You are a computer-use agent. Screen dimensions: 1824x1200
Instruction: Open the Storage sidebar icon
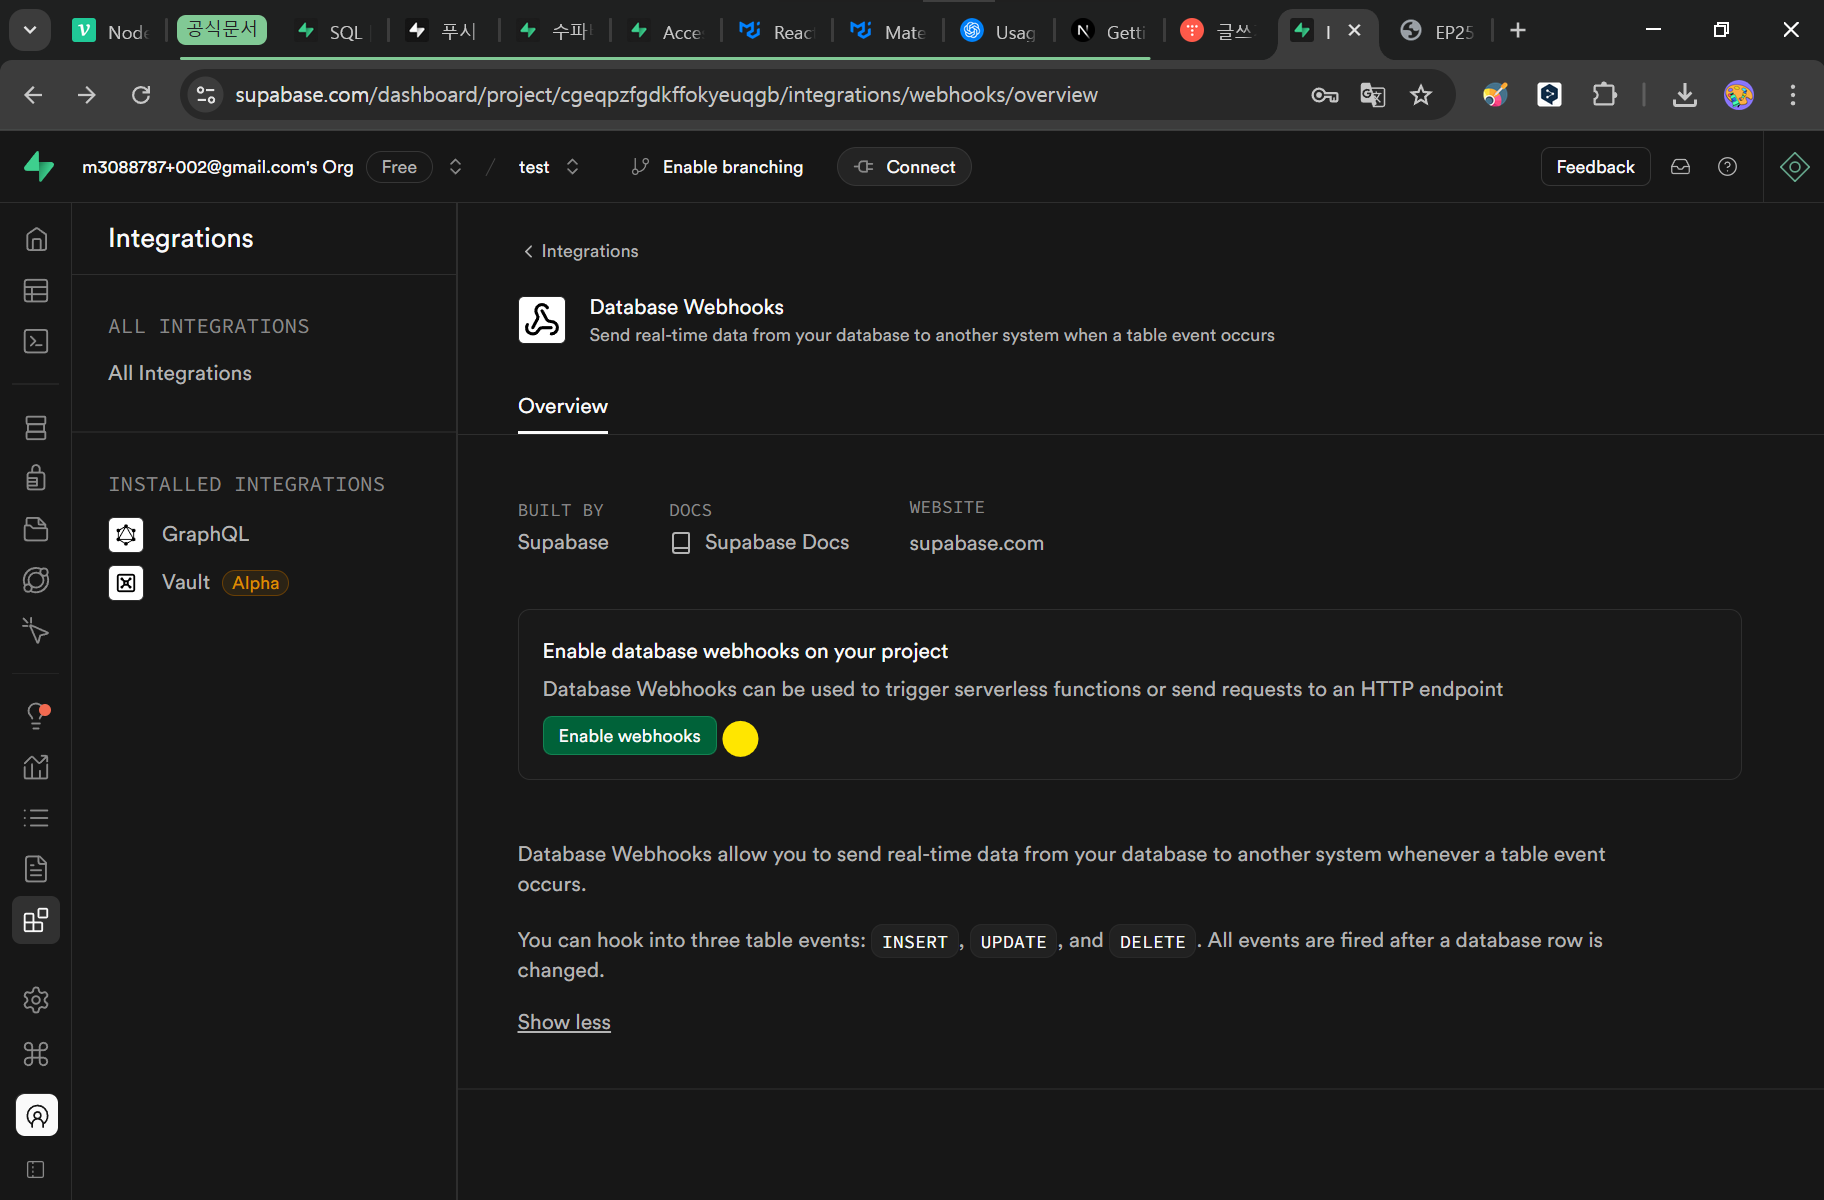coord(36,529)
